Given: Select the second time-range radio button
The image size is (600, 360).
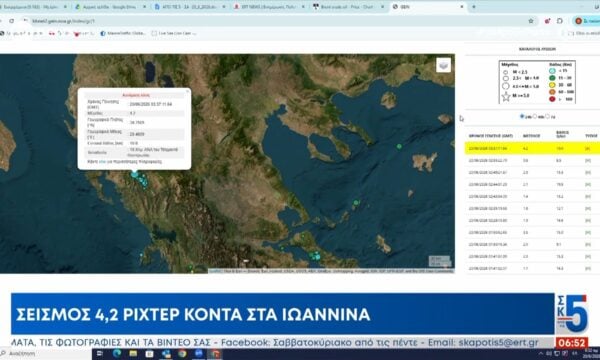Looking at the screenshot, I should click(x=535, y=116).
